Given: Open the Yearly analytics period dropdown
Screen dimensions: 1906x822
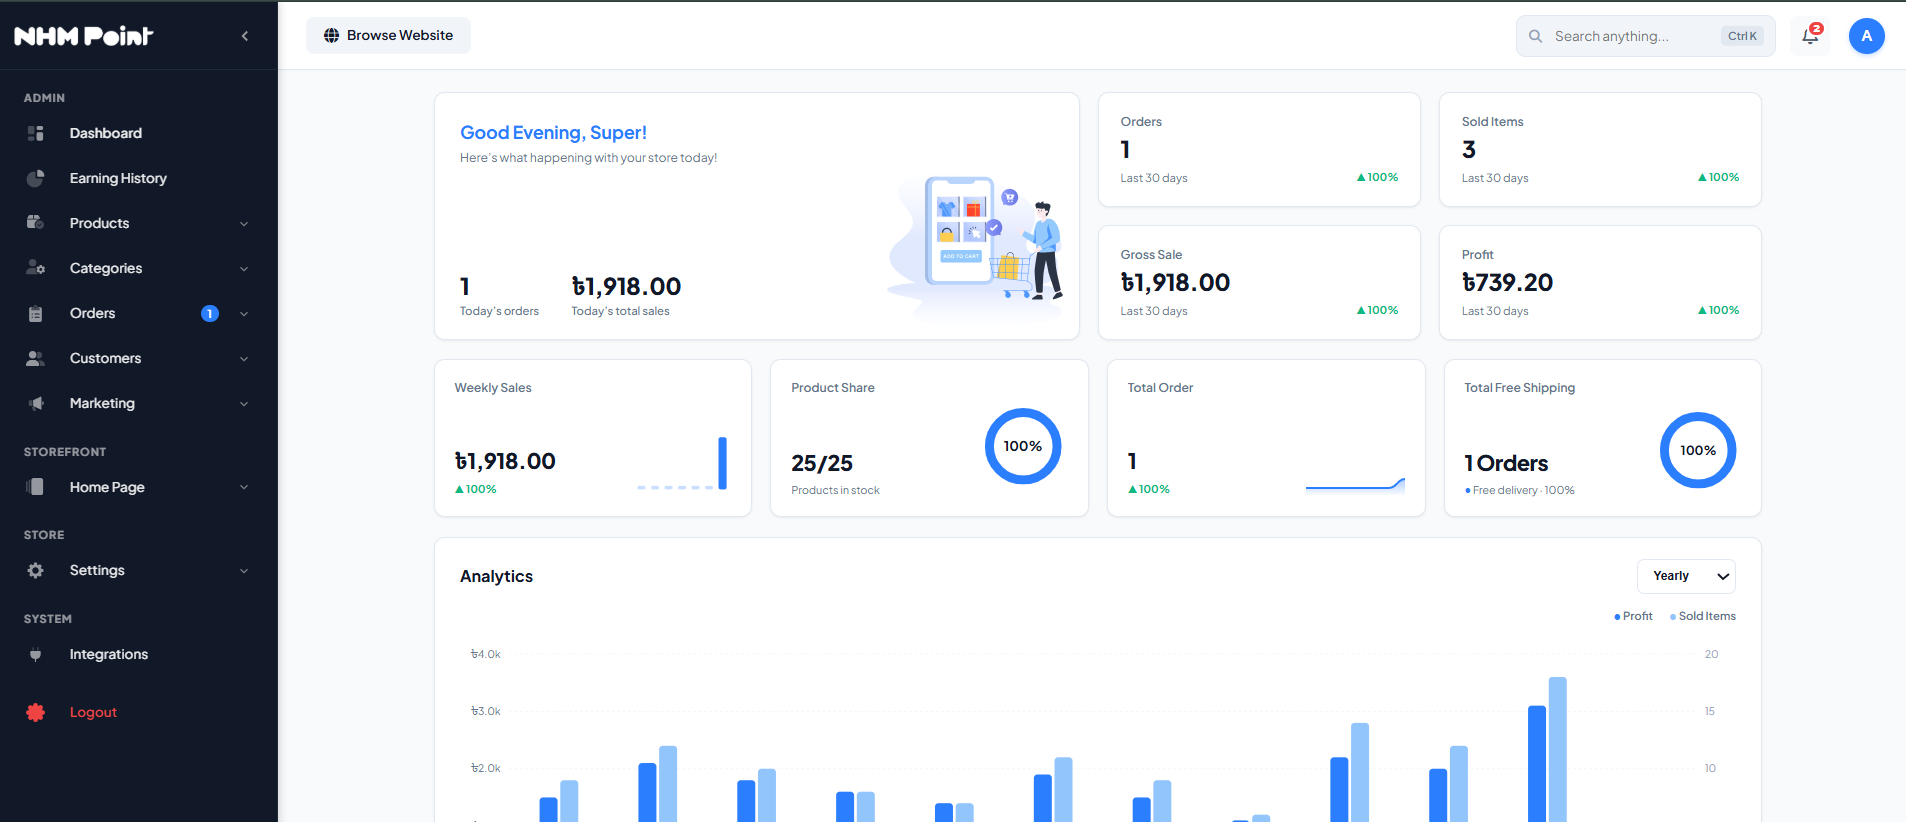Looking at the screenshot, I should tap(1686, 576).
